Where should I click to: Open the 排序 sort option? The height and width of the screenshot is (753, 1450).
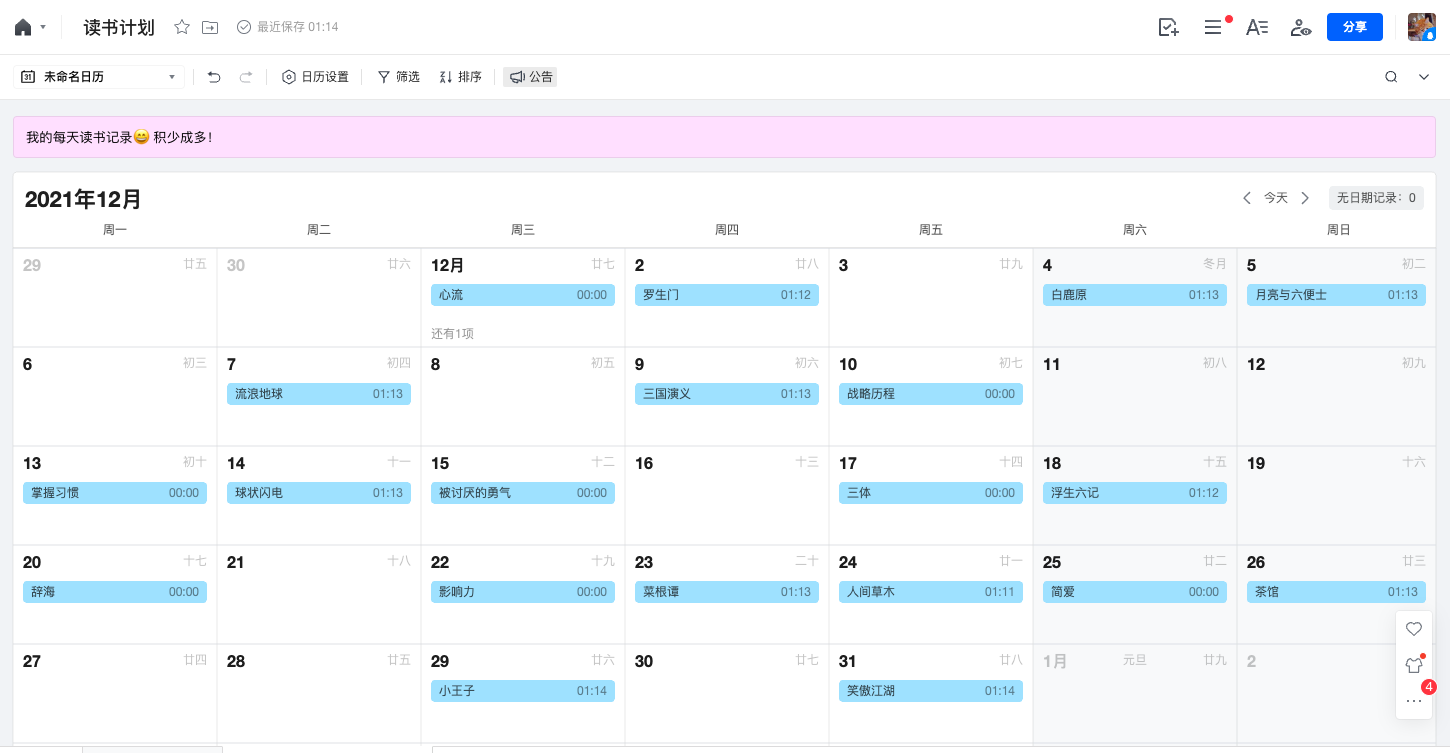460,77
